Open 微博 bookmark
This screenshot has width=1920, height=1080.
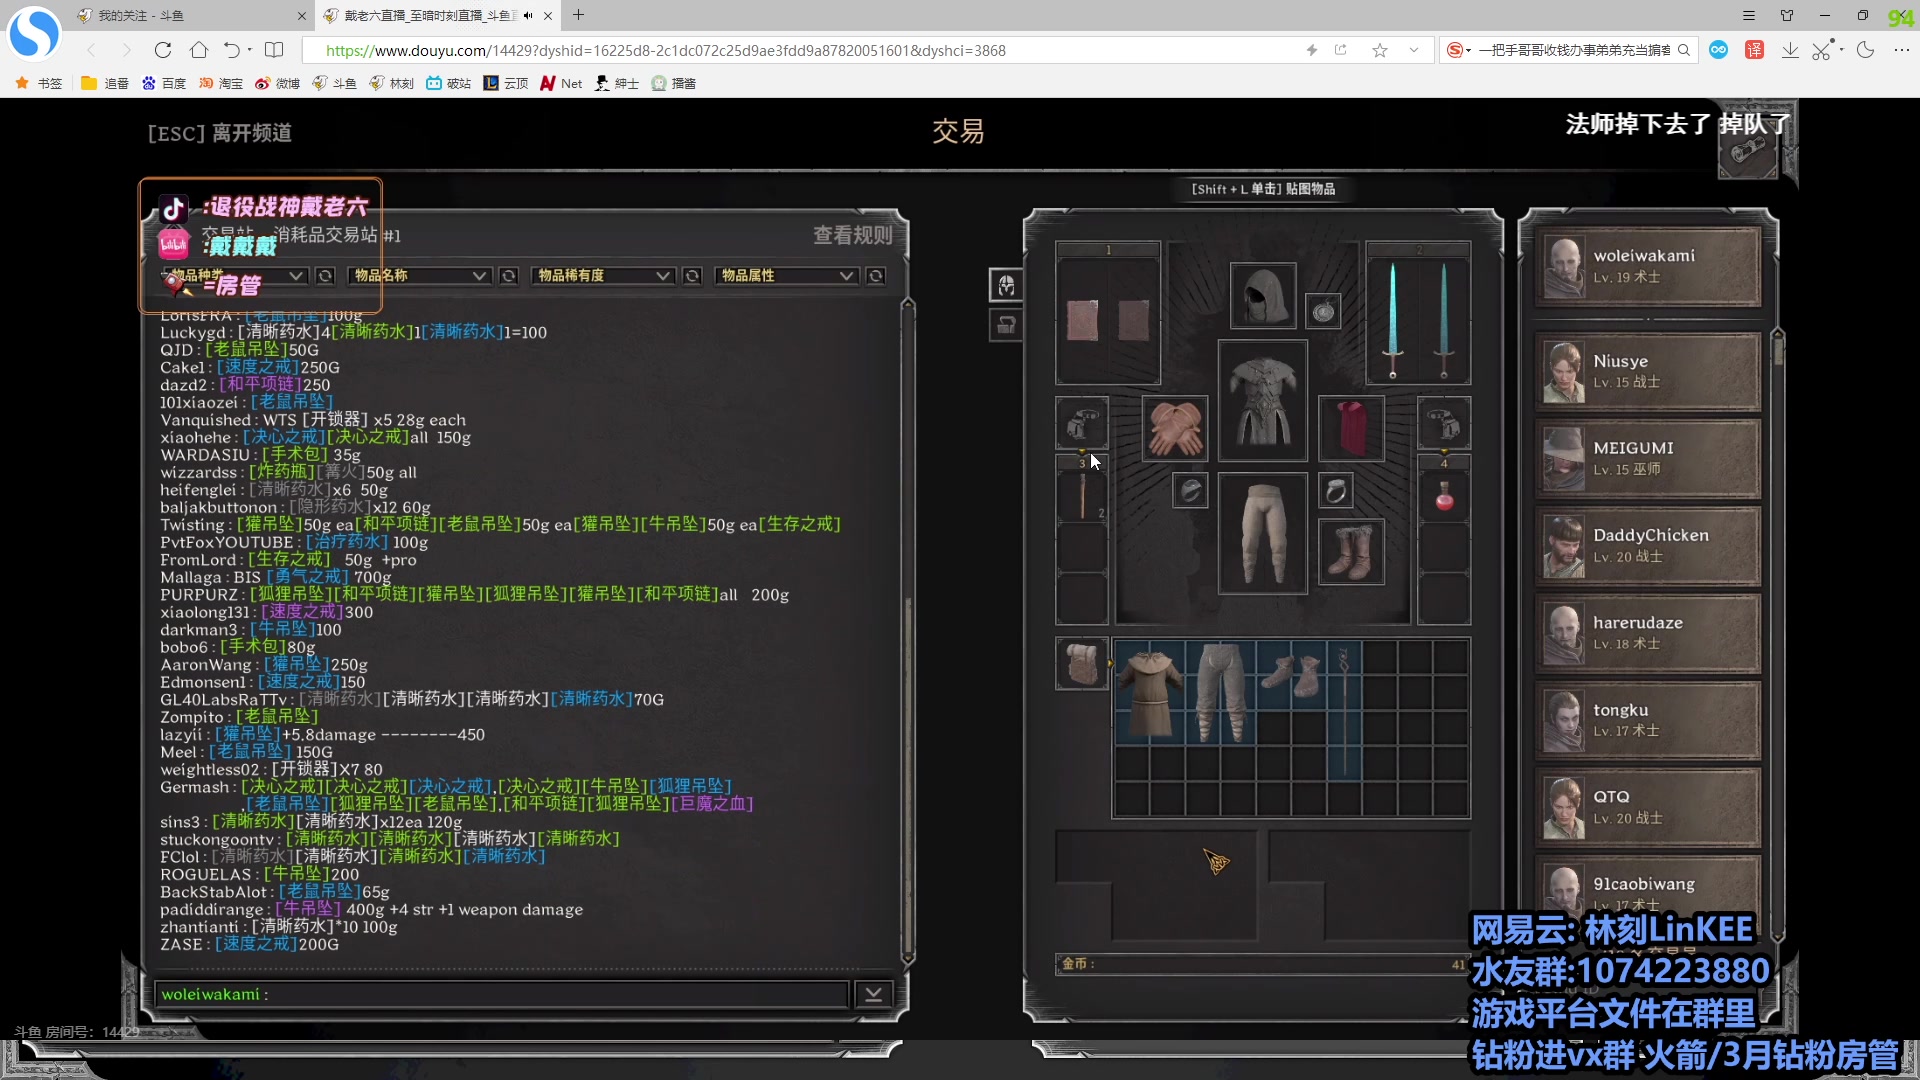tap(278, 83)
